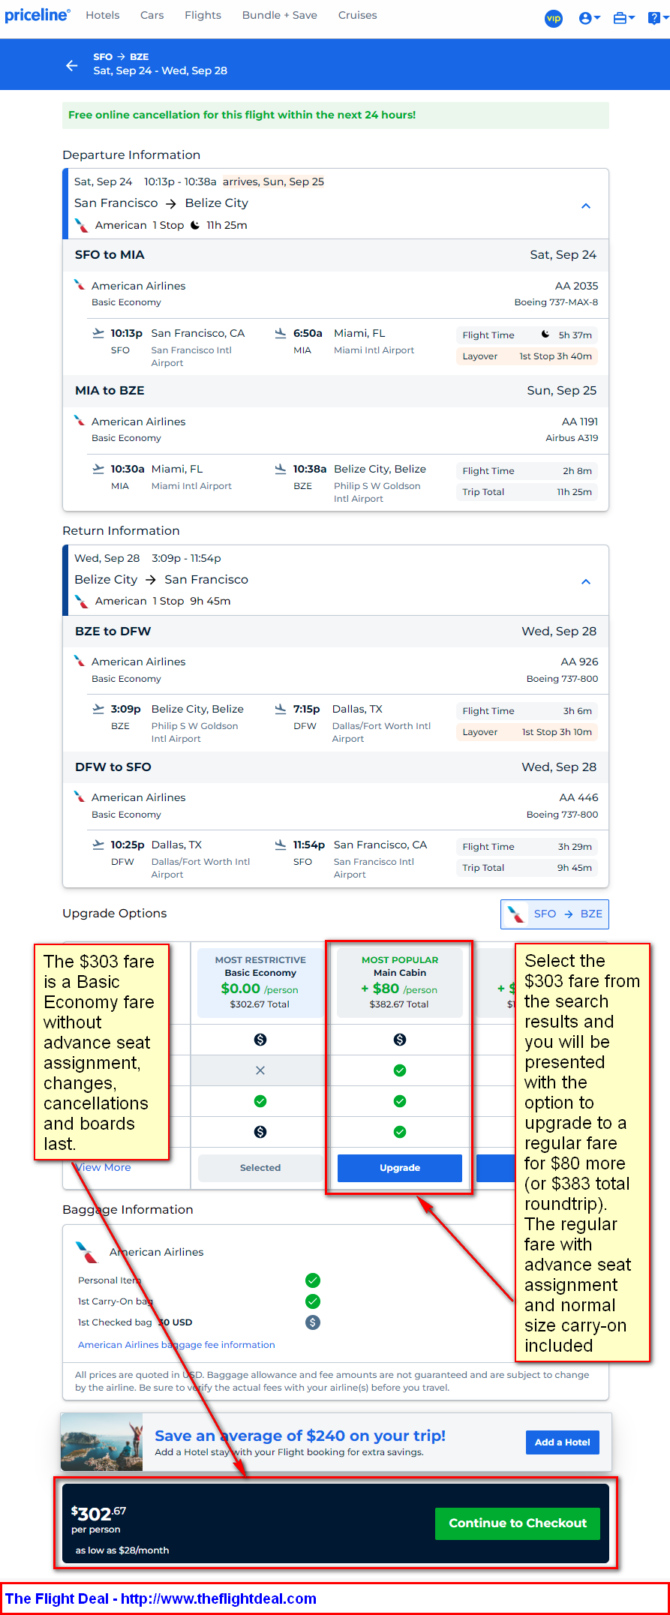The width and height of the screenshot is (670, 1615).
Task: Click the Layover 1st Stop 3h 10m badge
Action: (x=527, y=732)
